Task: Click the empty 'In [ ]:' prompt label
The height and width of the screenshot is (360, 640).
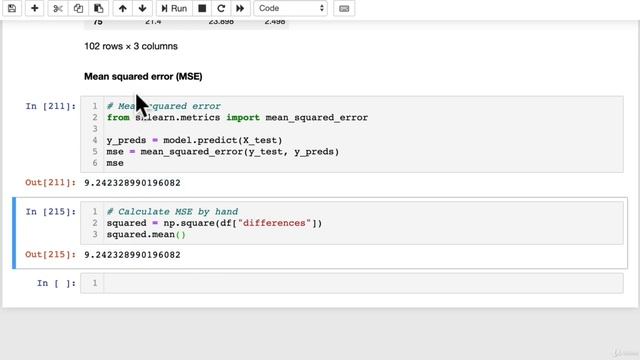Action: 56,283
